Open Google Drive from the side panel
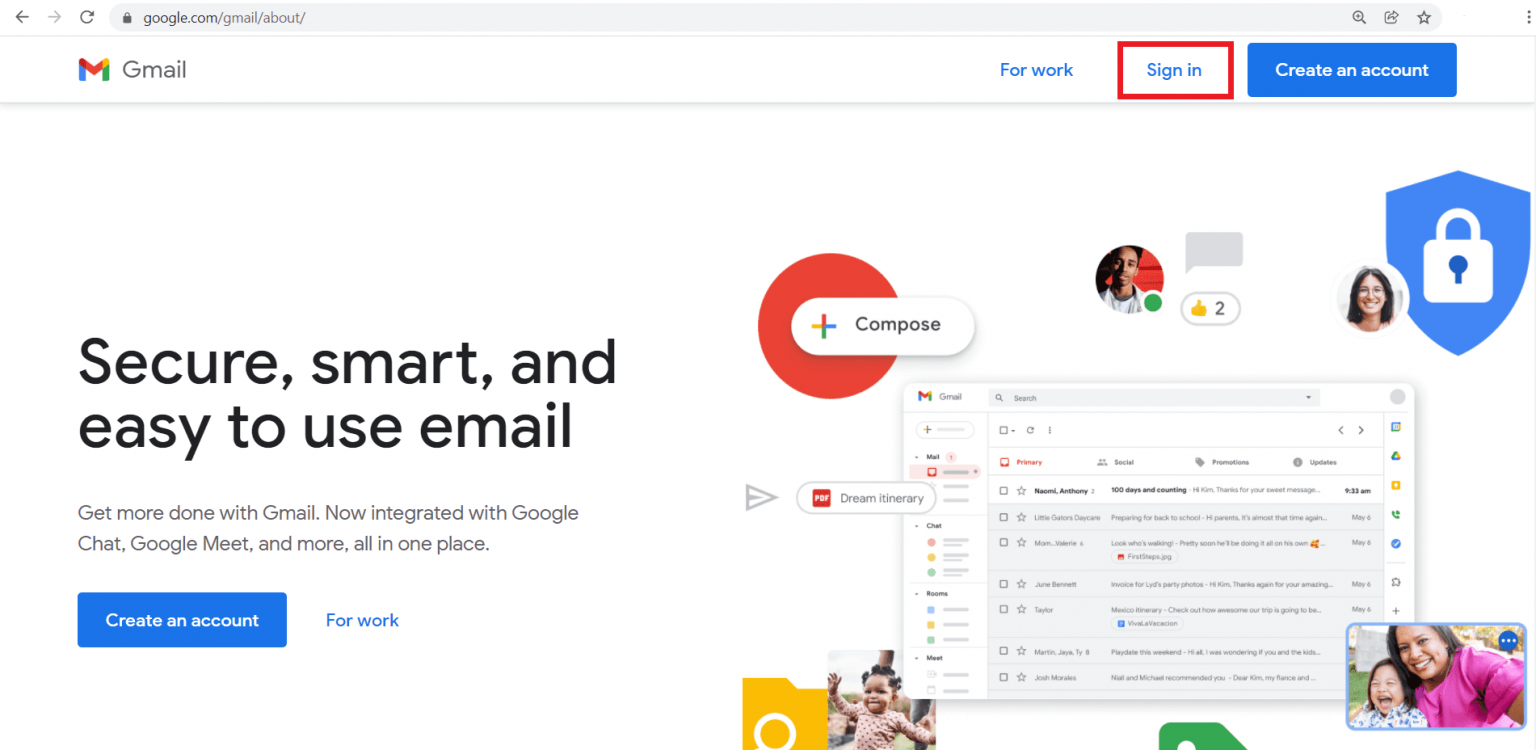This screenshot has width=1536, height=750. click(x=1396, y=457)
